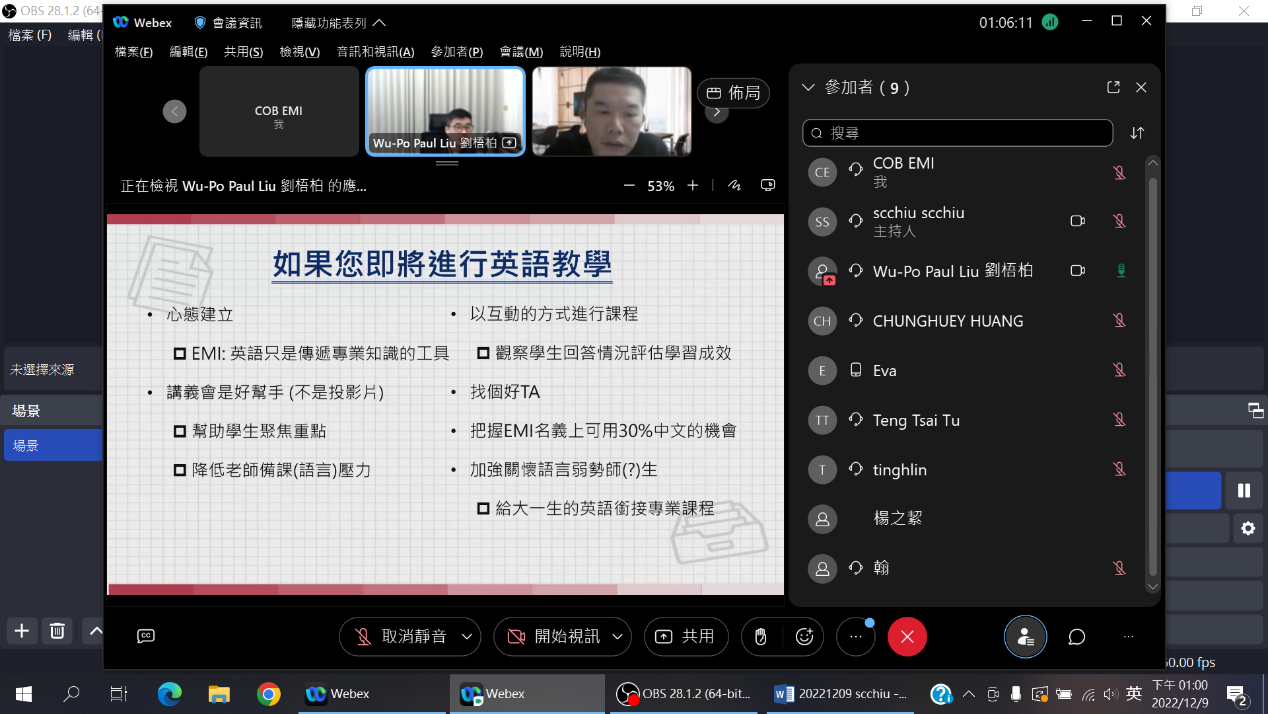Click the 共用 share button
The height and width of the screenshot is (714, 1268).
[x=686, y=637]
